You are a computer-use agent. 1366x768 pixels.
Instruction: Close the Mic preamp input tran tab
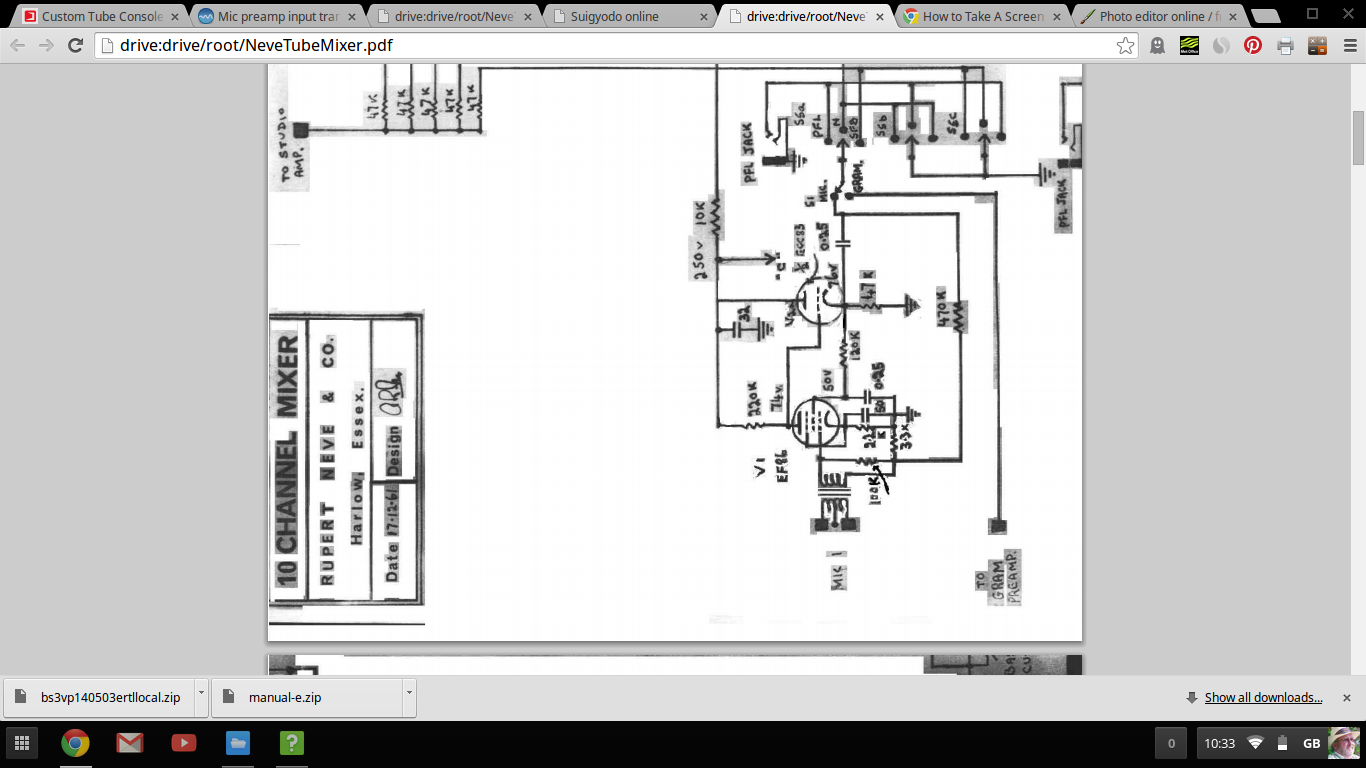pos(352,17)
